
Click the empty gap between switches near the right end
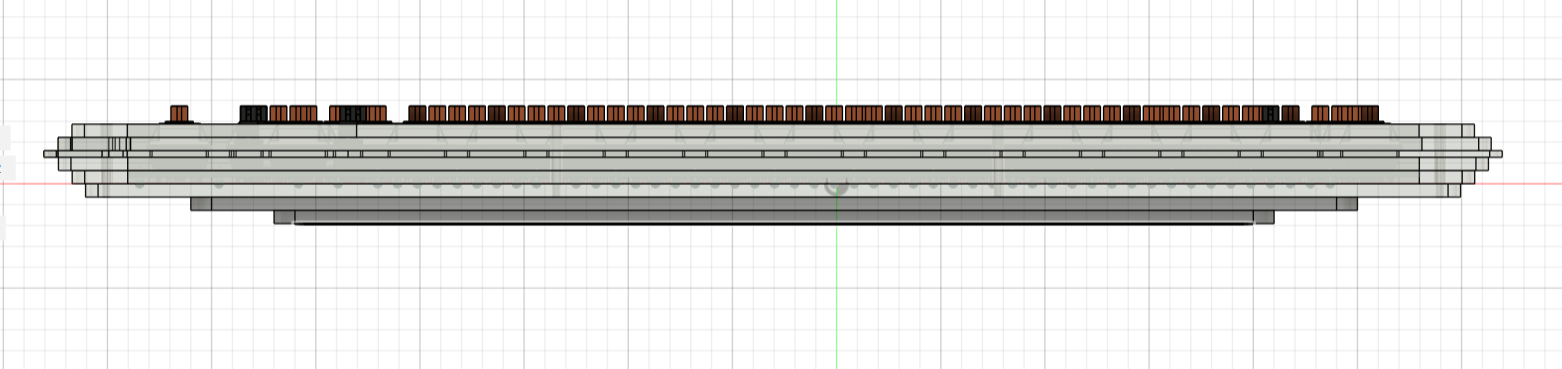pos(1305,113)
